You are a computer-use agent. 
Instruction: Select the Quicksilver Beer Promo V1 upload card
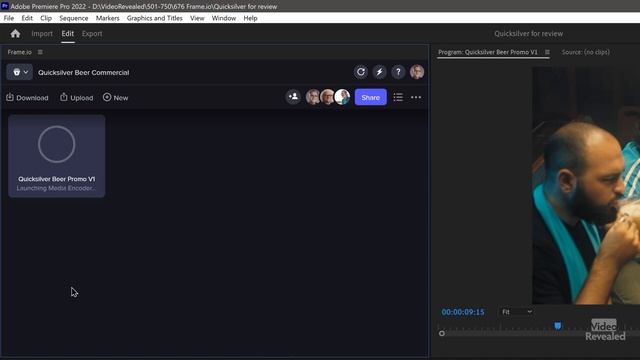point(57,156)
